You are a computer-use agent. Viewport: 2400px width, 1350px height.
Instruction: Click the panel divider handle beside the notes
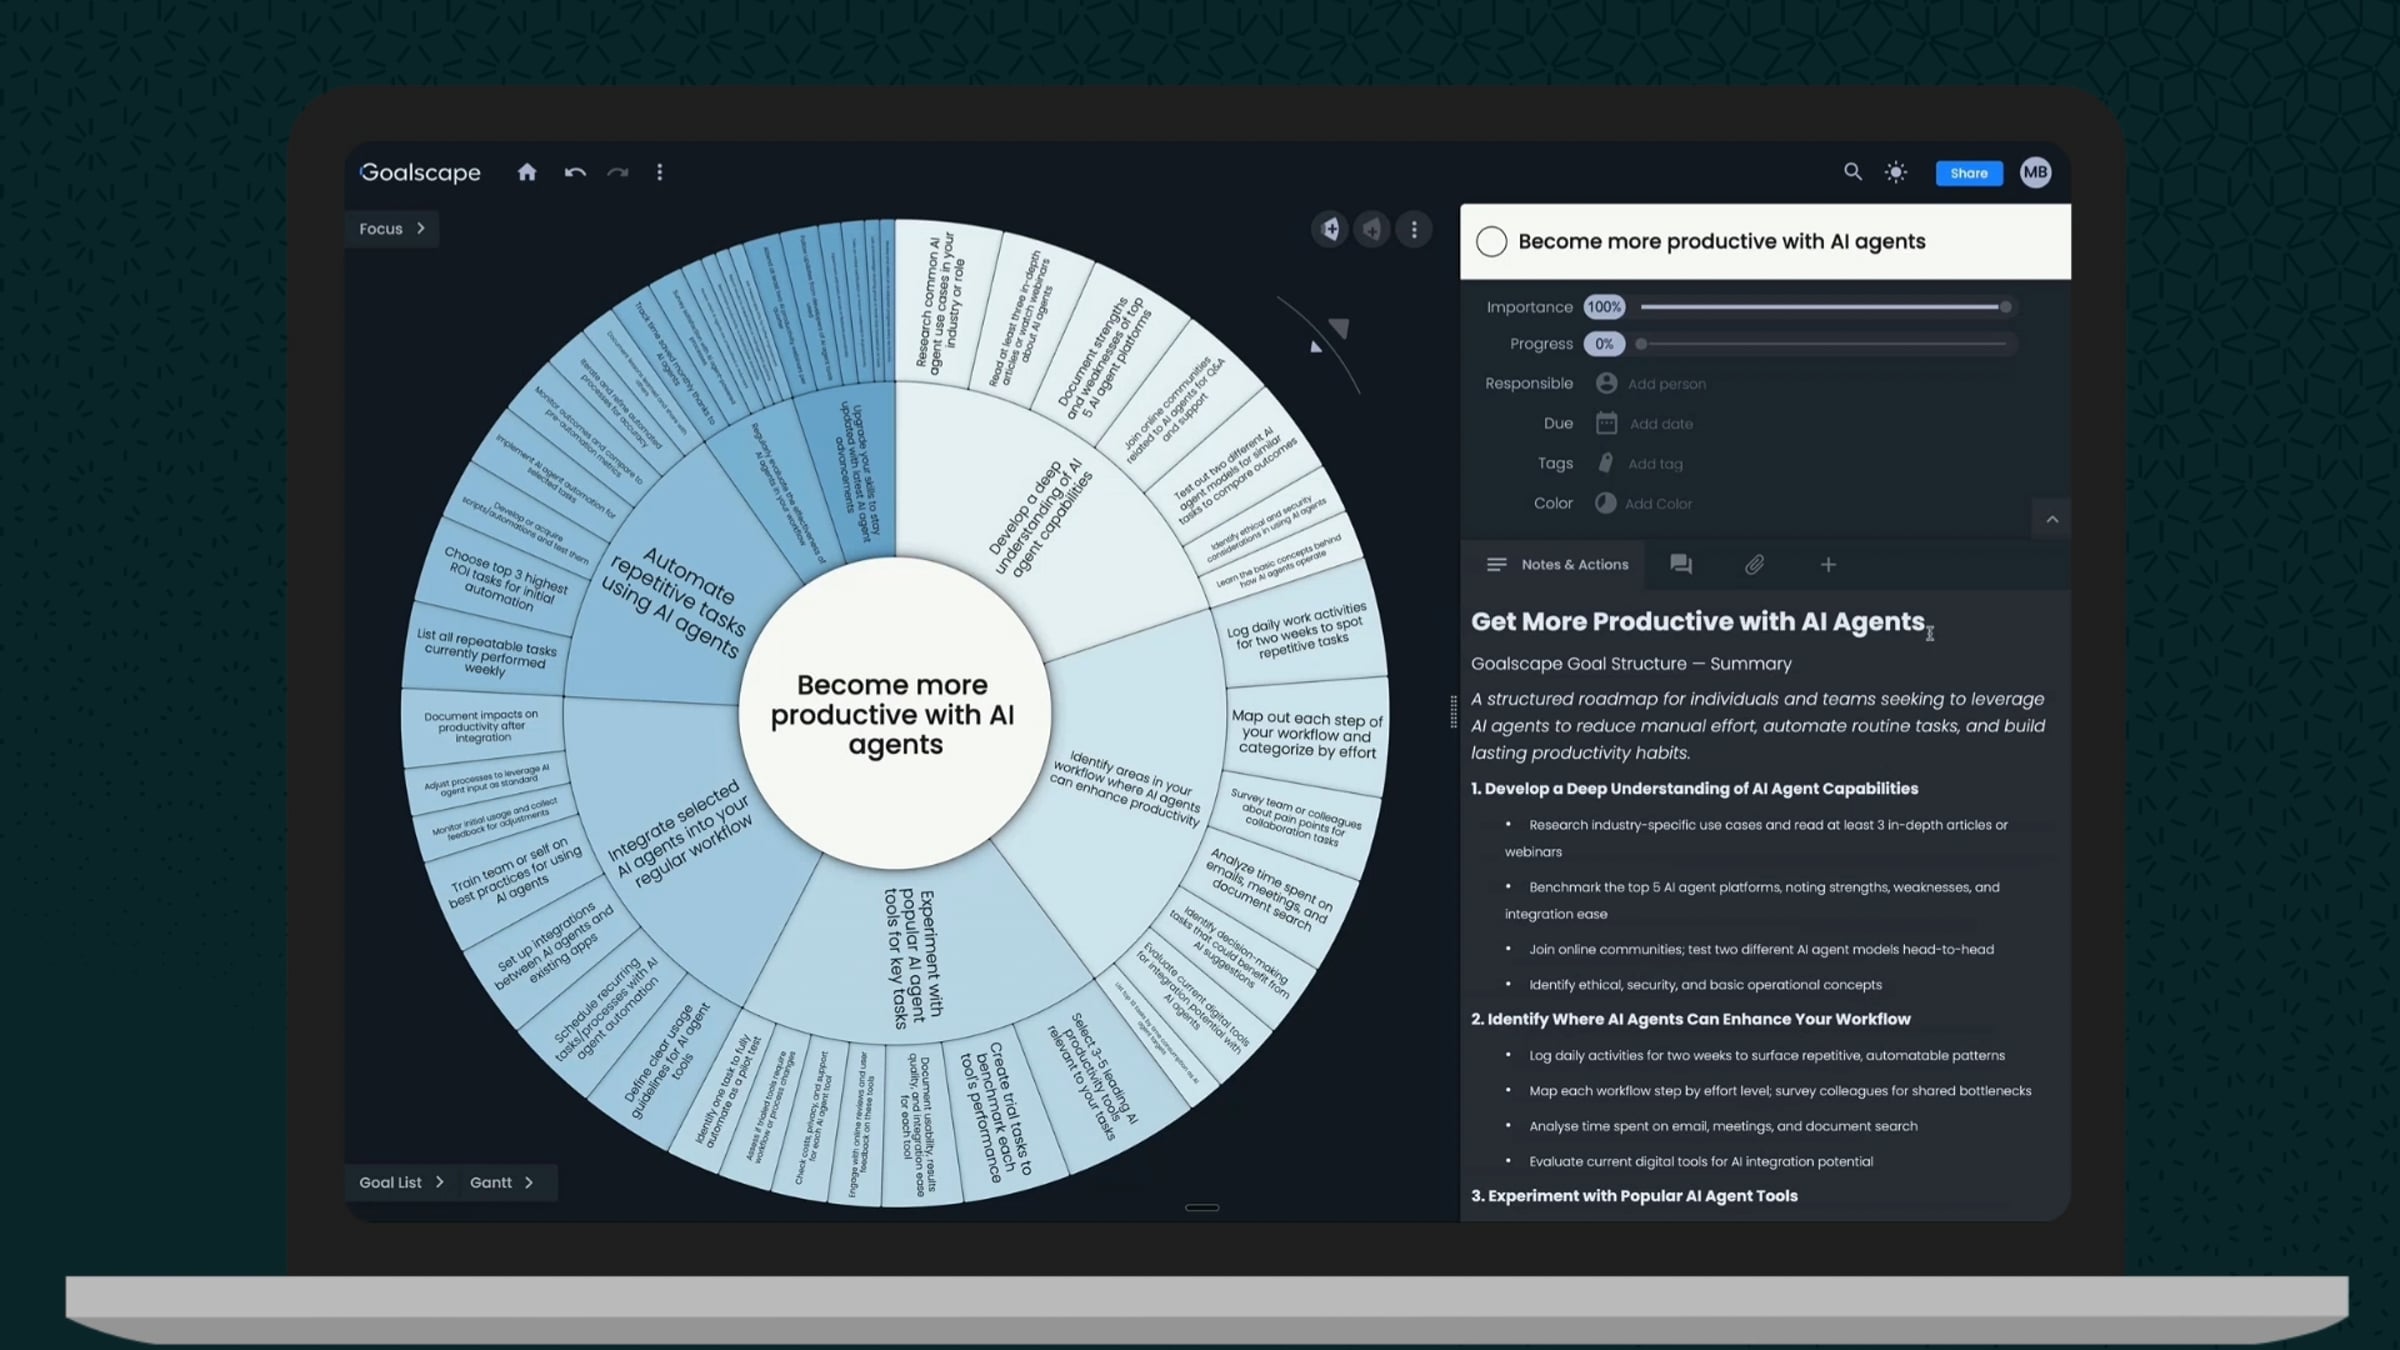click(x=1453, y=712)
